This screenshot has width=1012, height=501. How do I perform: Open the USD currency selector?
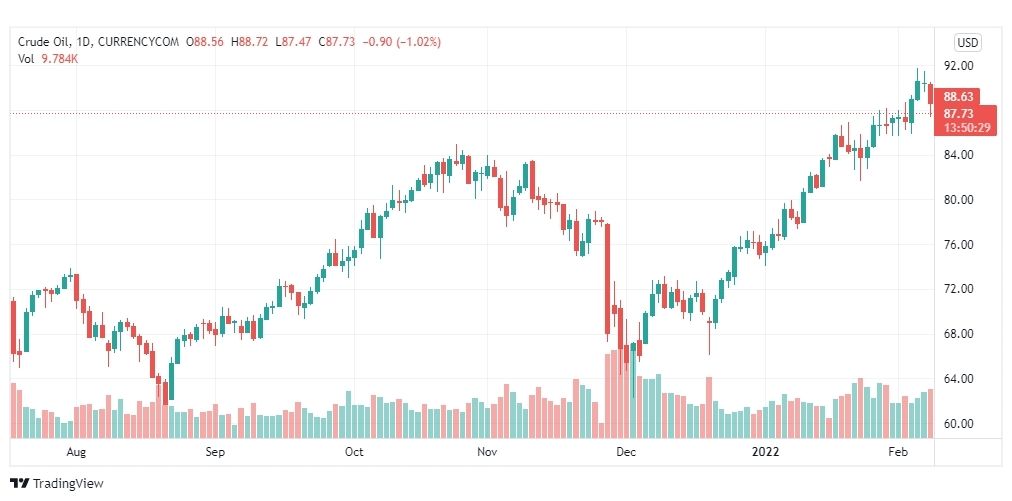pos(967,43)
